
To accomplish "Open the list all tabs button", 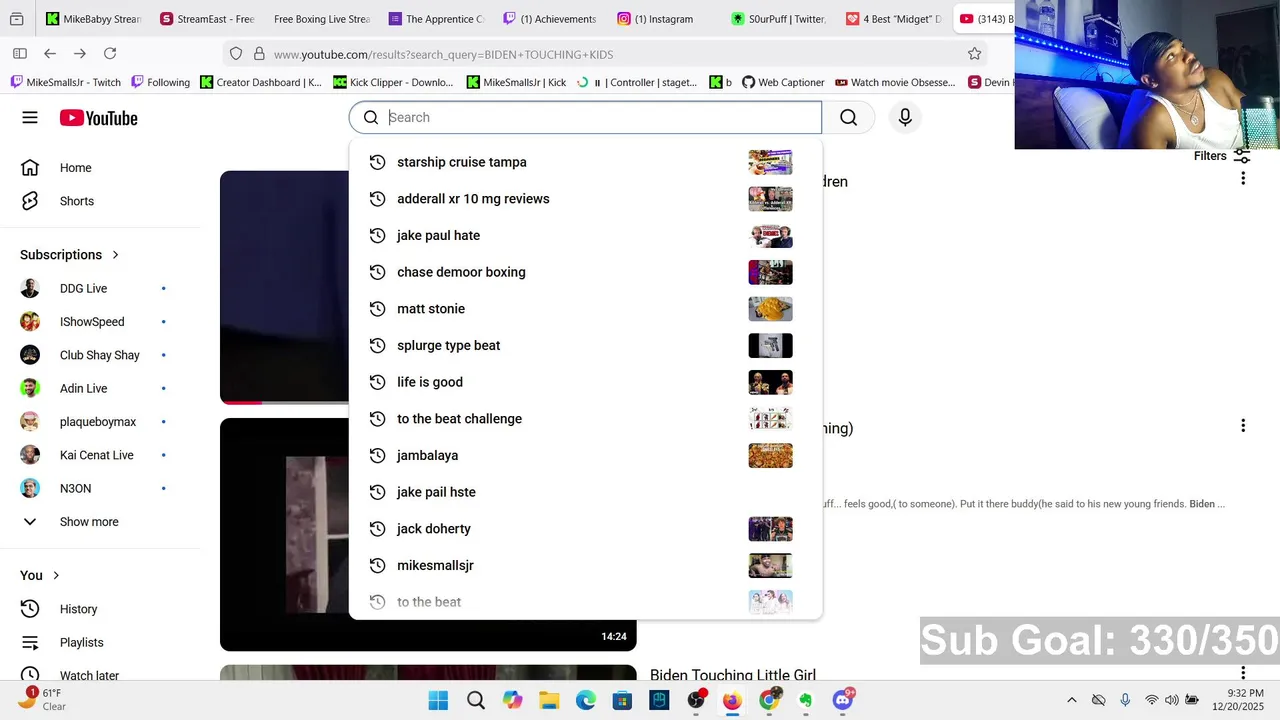I will point(17,19).
